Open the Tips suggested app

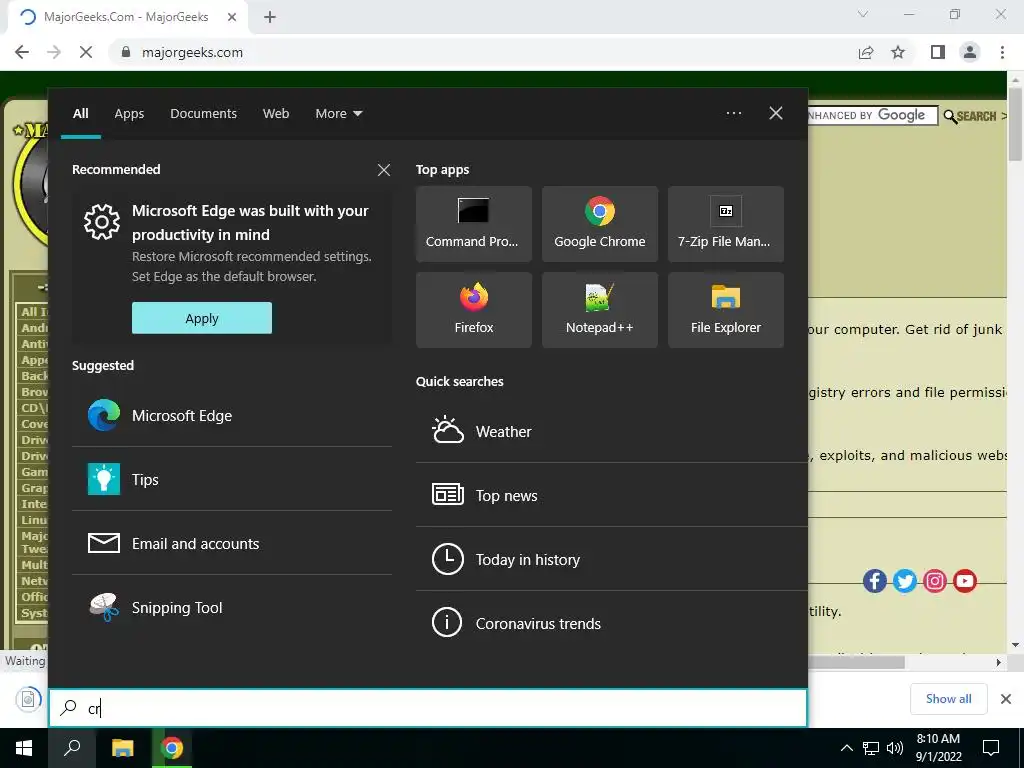232,479
